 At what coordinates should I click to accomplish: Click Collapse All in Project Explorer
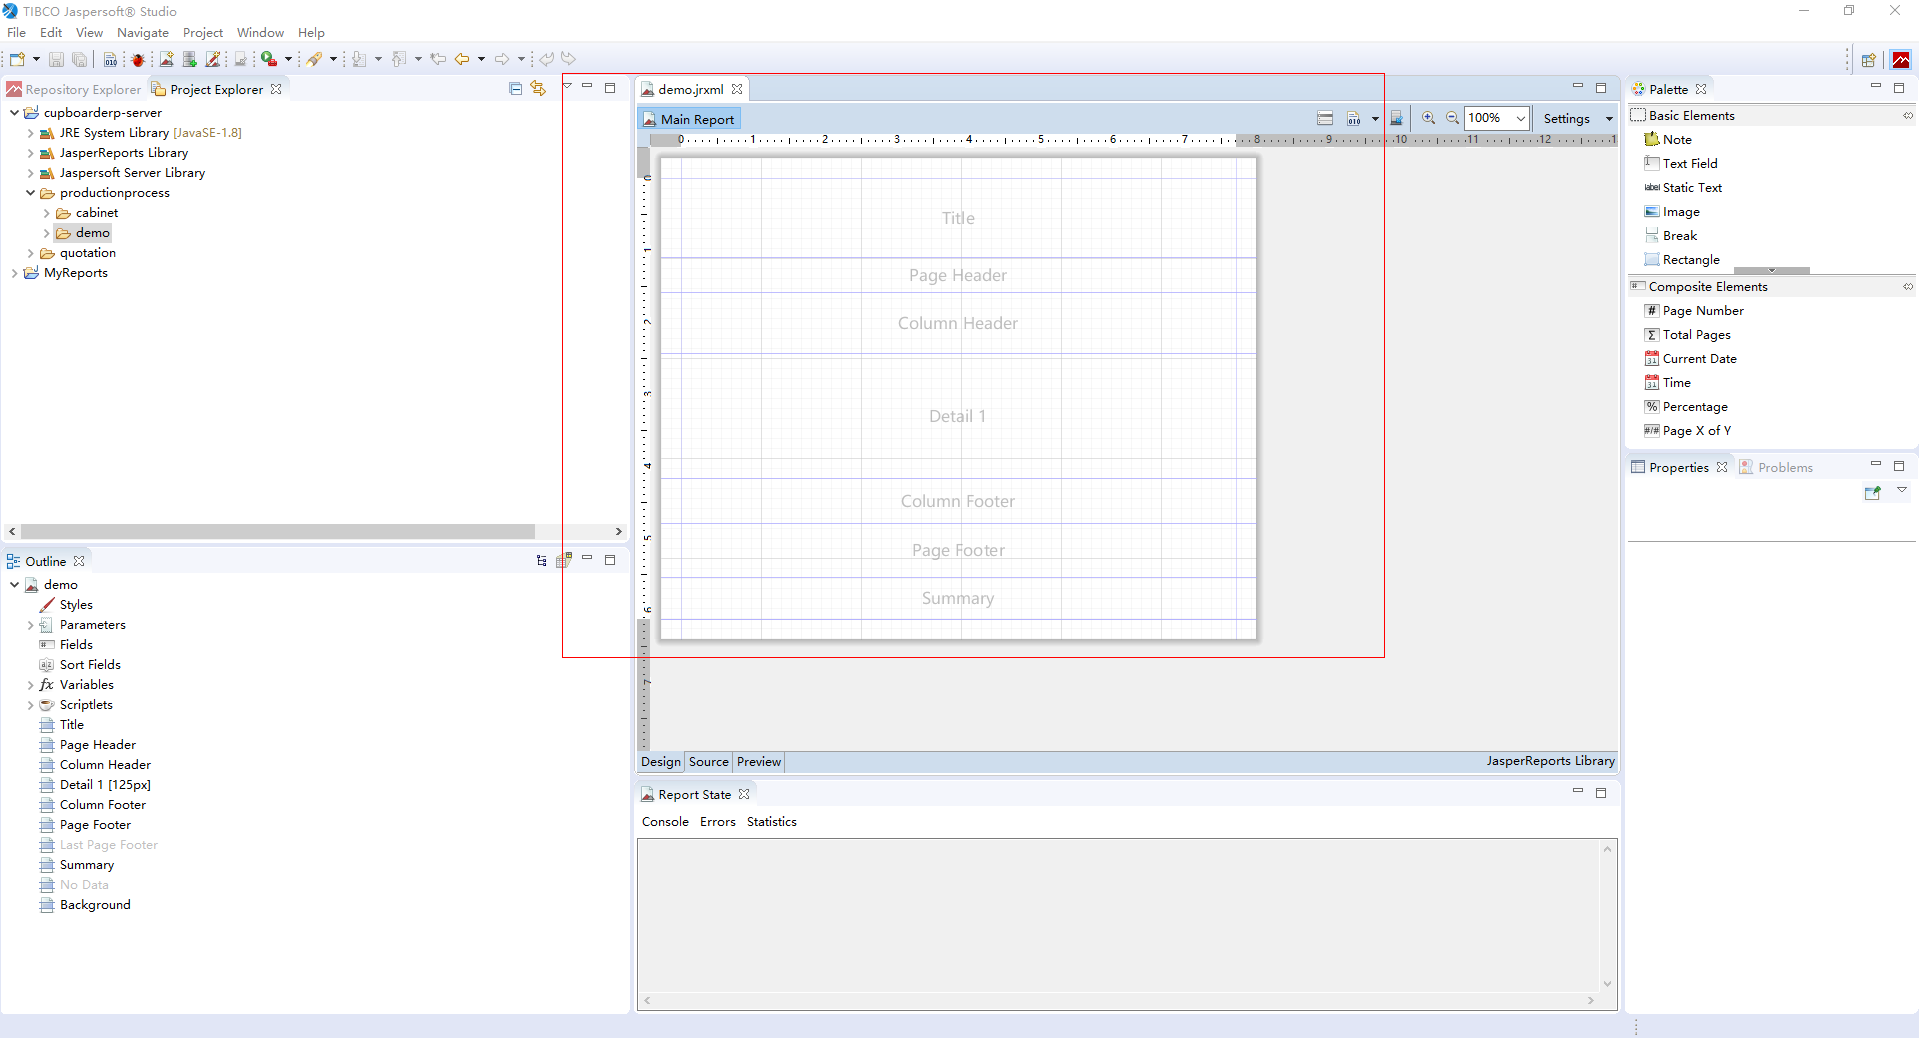point(516,89)
